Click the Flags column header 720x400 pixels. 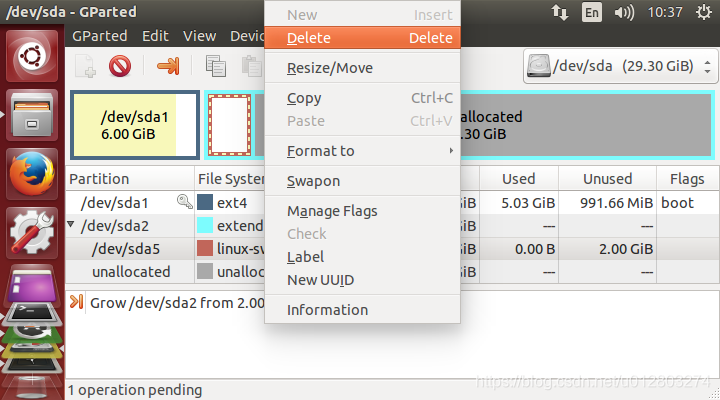click(x=687, y=179)
